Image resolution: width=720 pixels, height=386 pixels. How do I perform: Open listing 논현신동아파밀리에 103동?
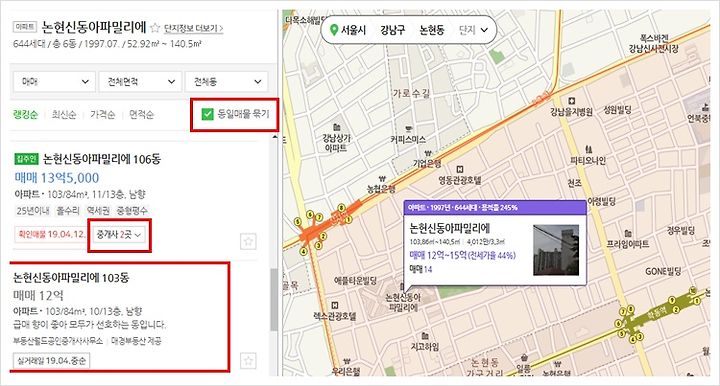pyautogui.click(x=71, y=278)
